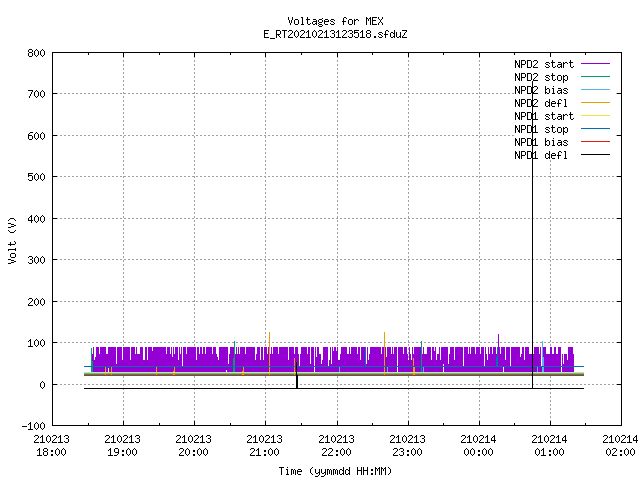Click the '210213 19:00' time tick label

tap(122, 446)
